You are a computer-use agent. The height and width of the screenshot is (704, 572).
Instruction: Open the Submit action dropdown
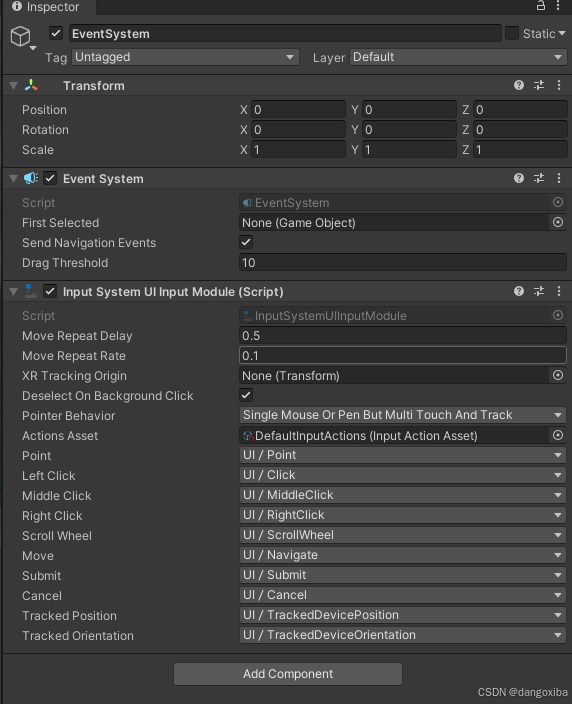click(403, 575)
